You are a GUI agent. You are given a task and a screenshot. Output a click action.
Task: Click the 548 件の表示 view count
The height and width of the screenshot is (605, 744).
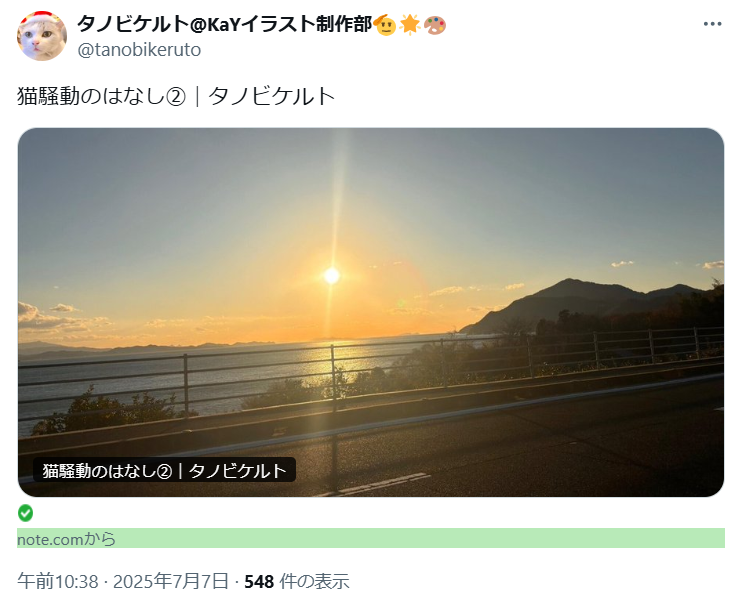(297, 581)
